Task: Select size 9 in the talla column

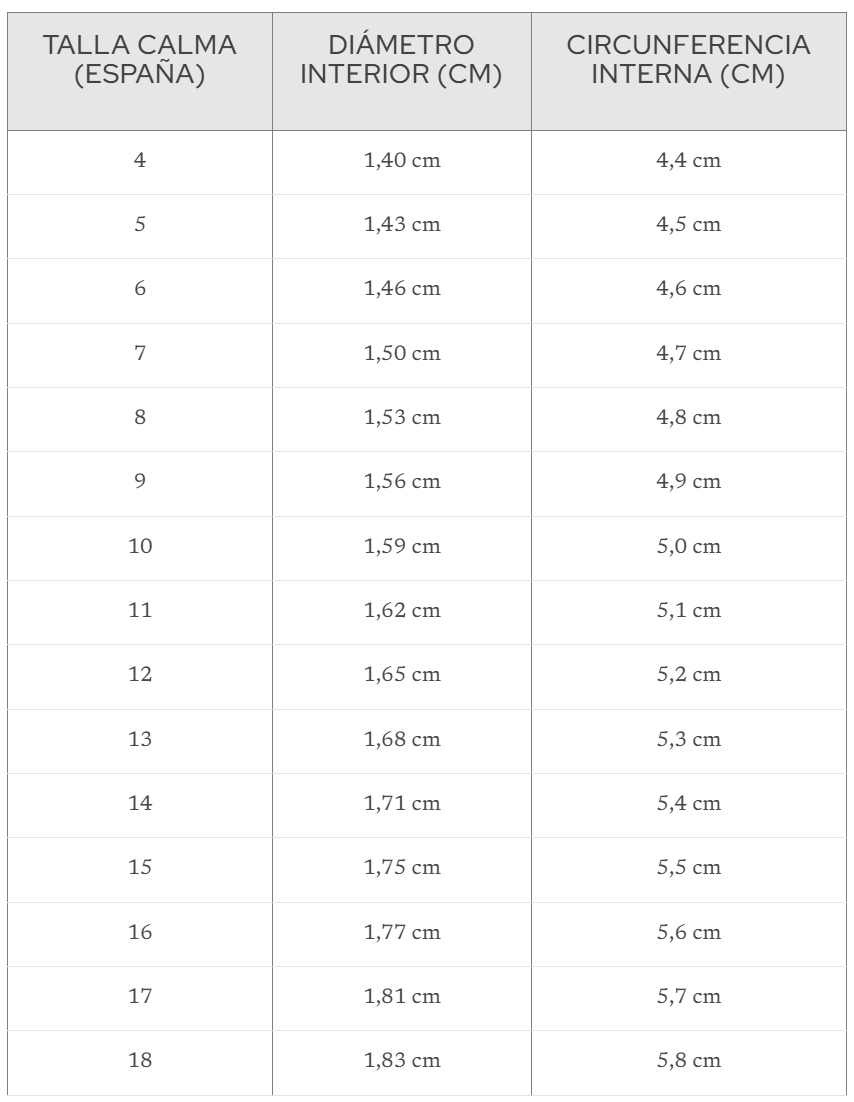Action: (x=140, y=482)
